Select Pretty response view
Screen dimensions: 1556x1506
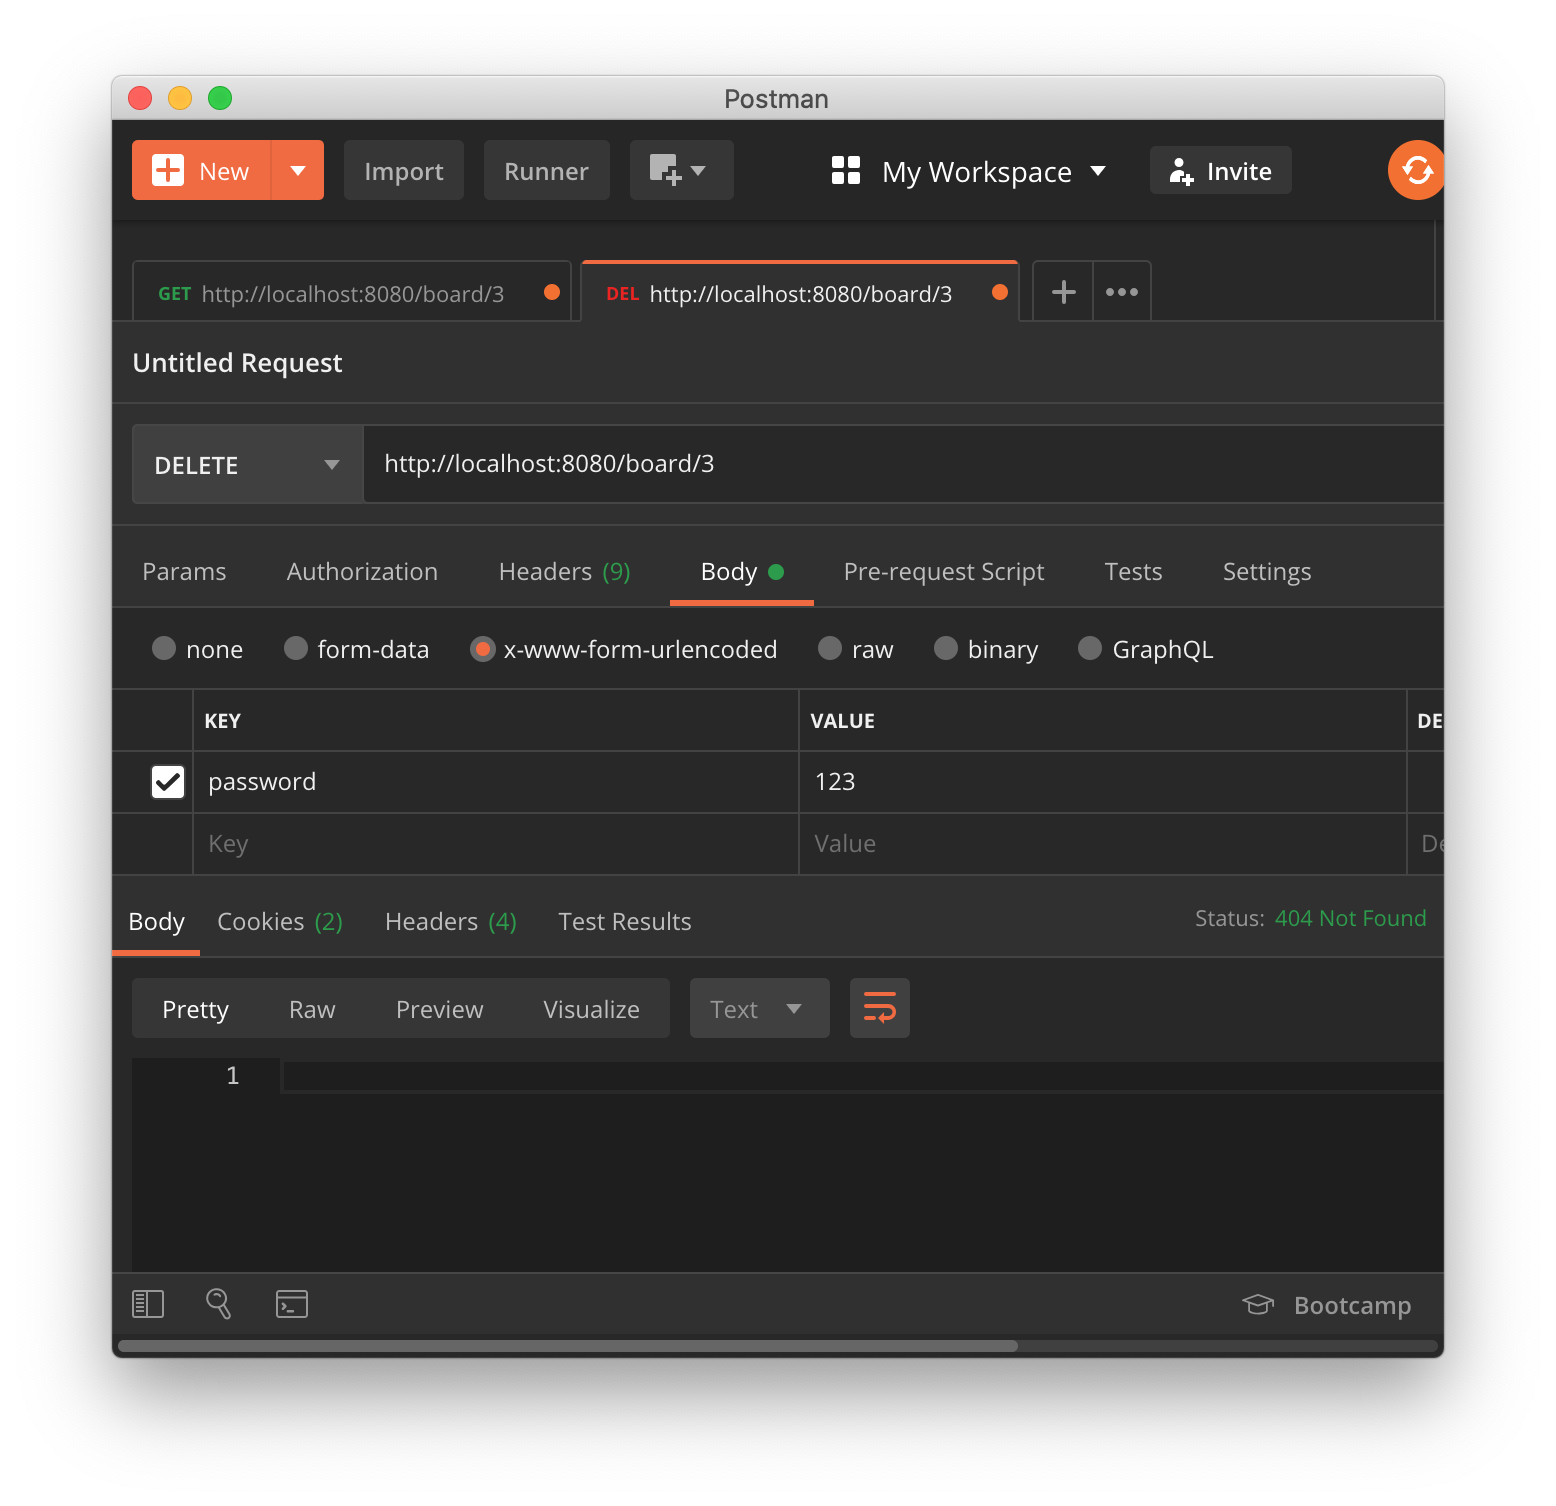coord(196,1008)
